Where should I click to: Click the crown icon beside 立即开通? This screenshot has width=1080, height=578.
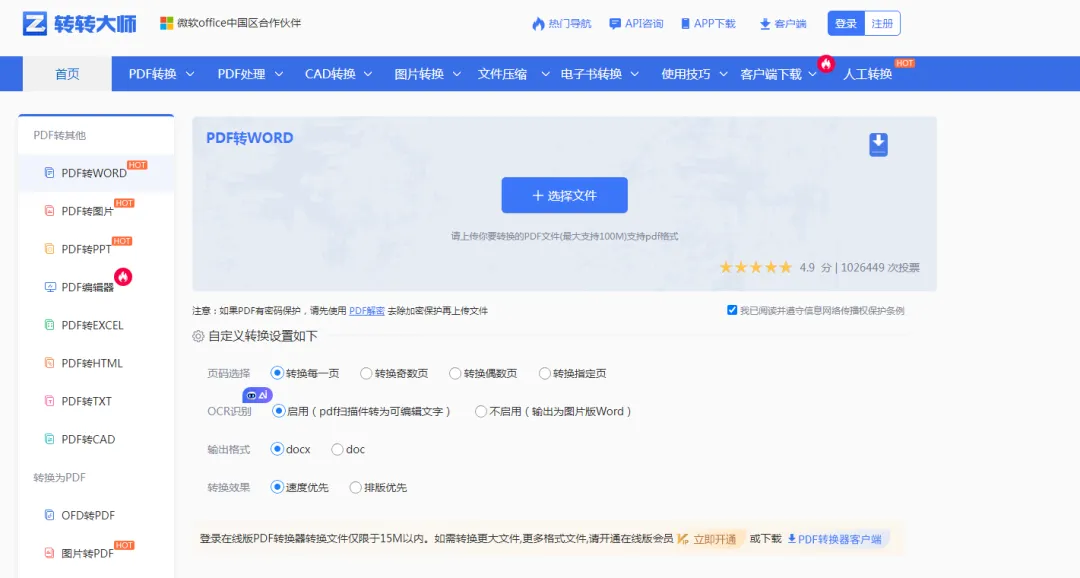tap(683, 539)
